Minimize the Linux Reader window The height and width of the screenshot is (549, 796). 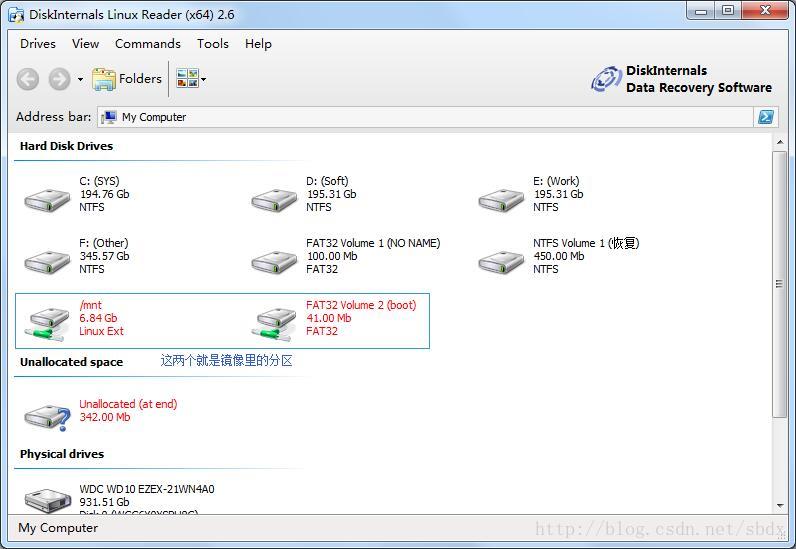click(x=701, y=11)
